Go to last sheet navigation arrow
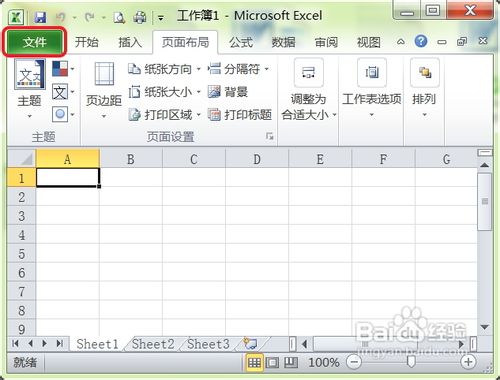 click(x=59, y=343)
